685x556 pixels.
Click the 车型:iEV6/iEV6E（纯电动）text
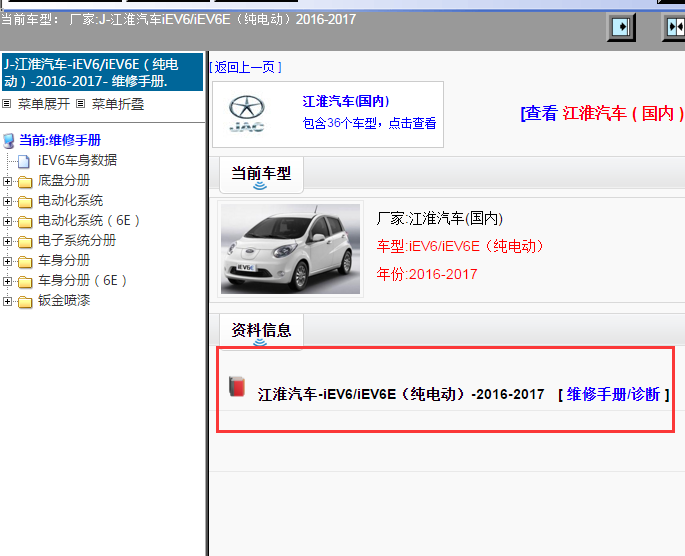pos(460,246)
